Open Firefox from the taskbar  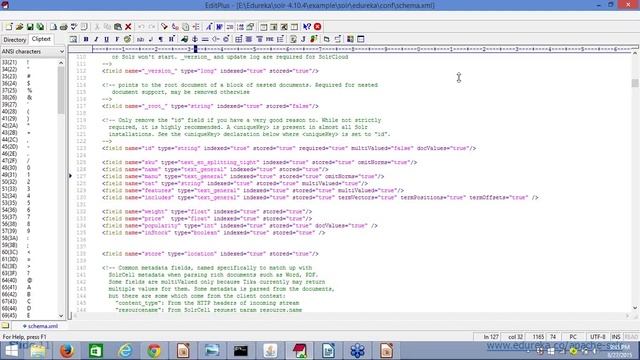pyautogui.click(x=67, y=351)
